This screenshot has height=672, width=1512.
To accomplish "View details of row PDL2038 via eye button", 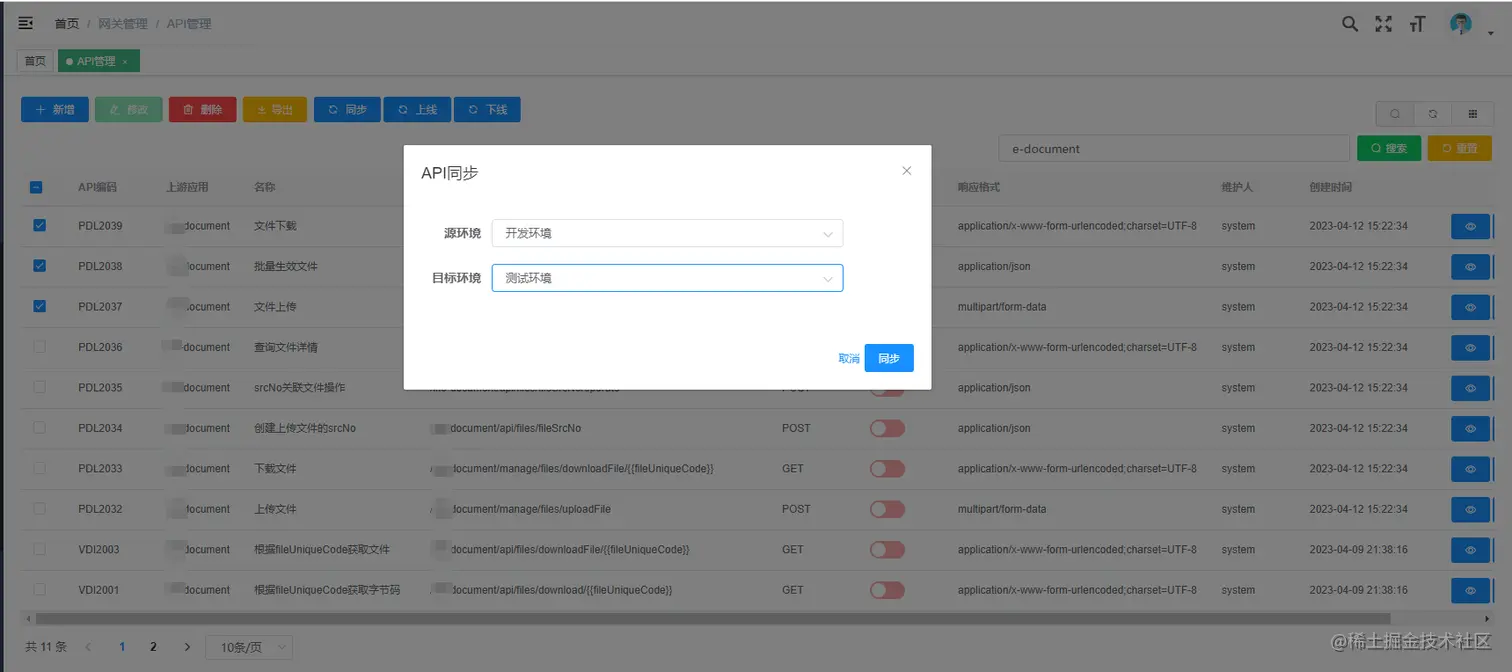I will coord(1470,267).
